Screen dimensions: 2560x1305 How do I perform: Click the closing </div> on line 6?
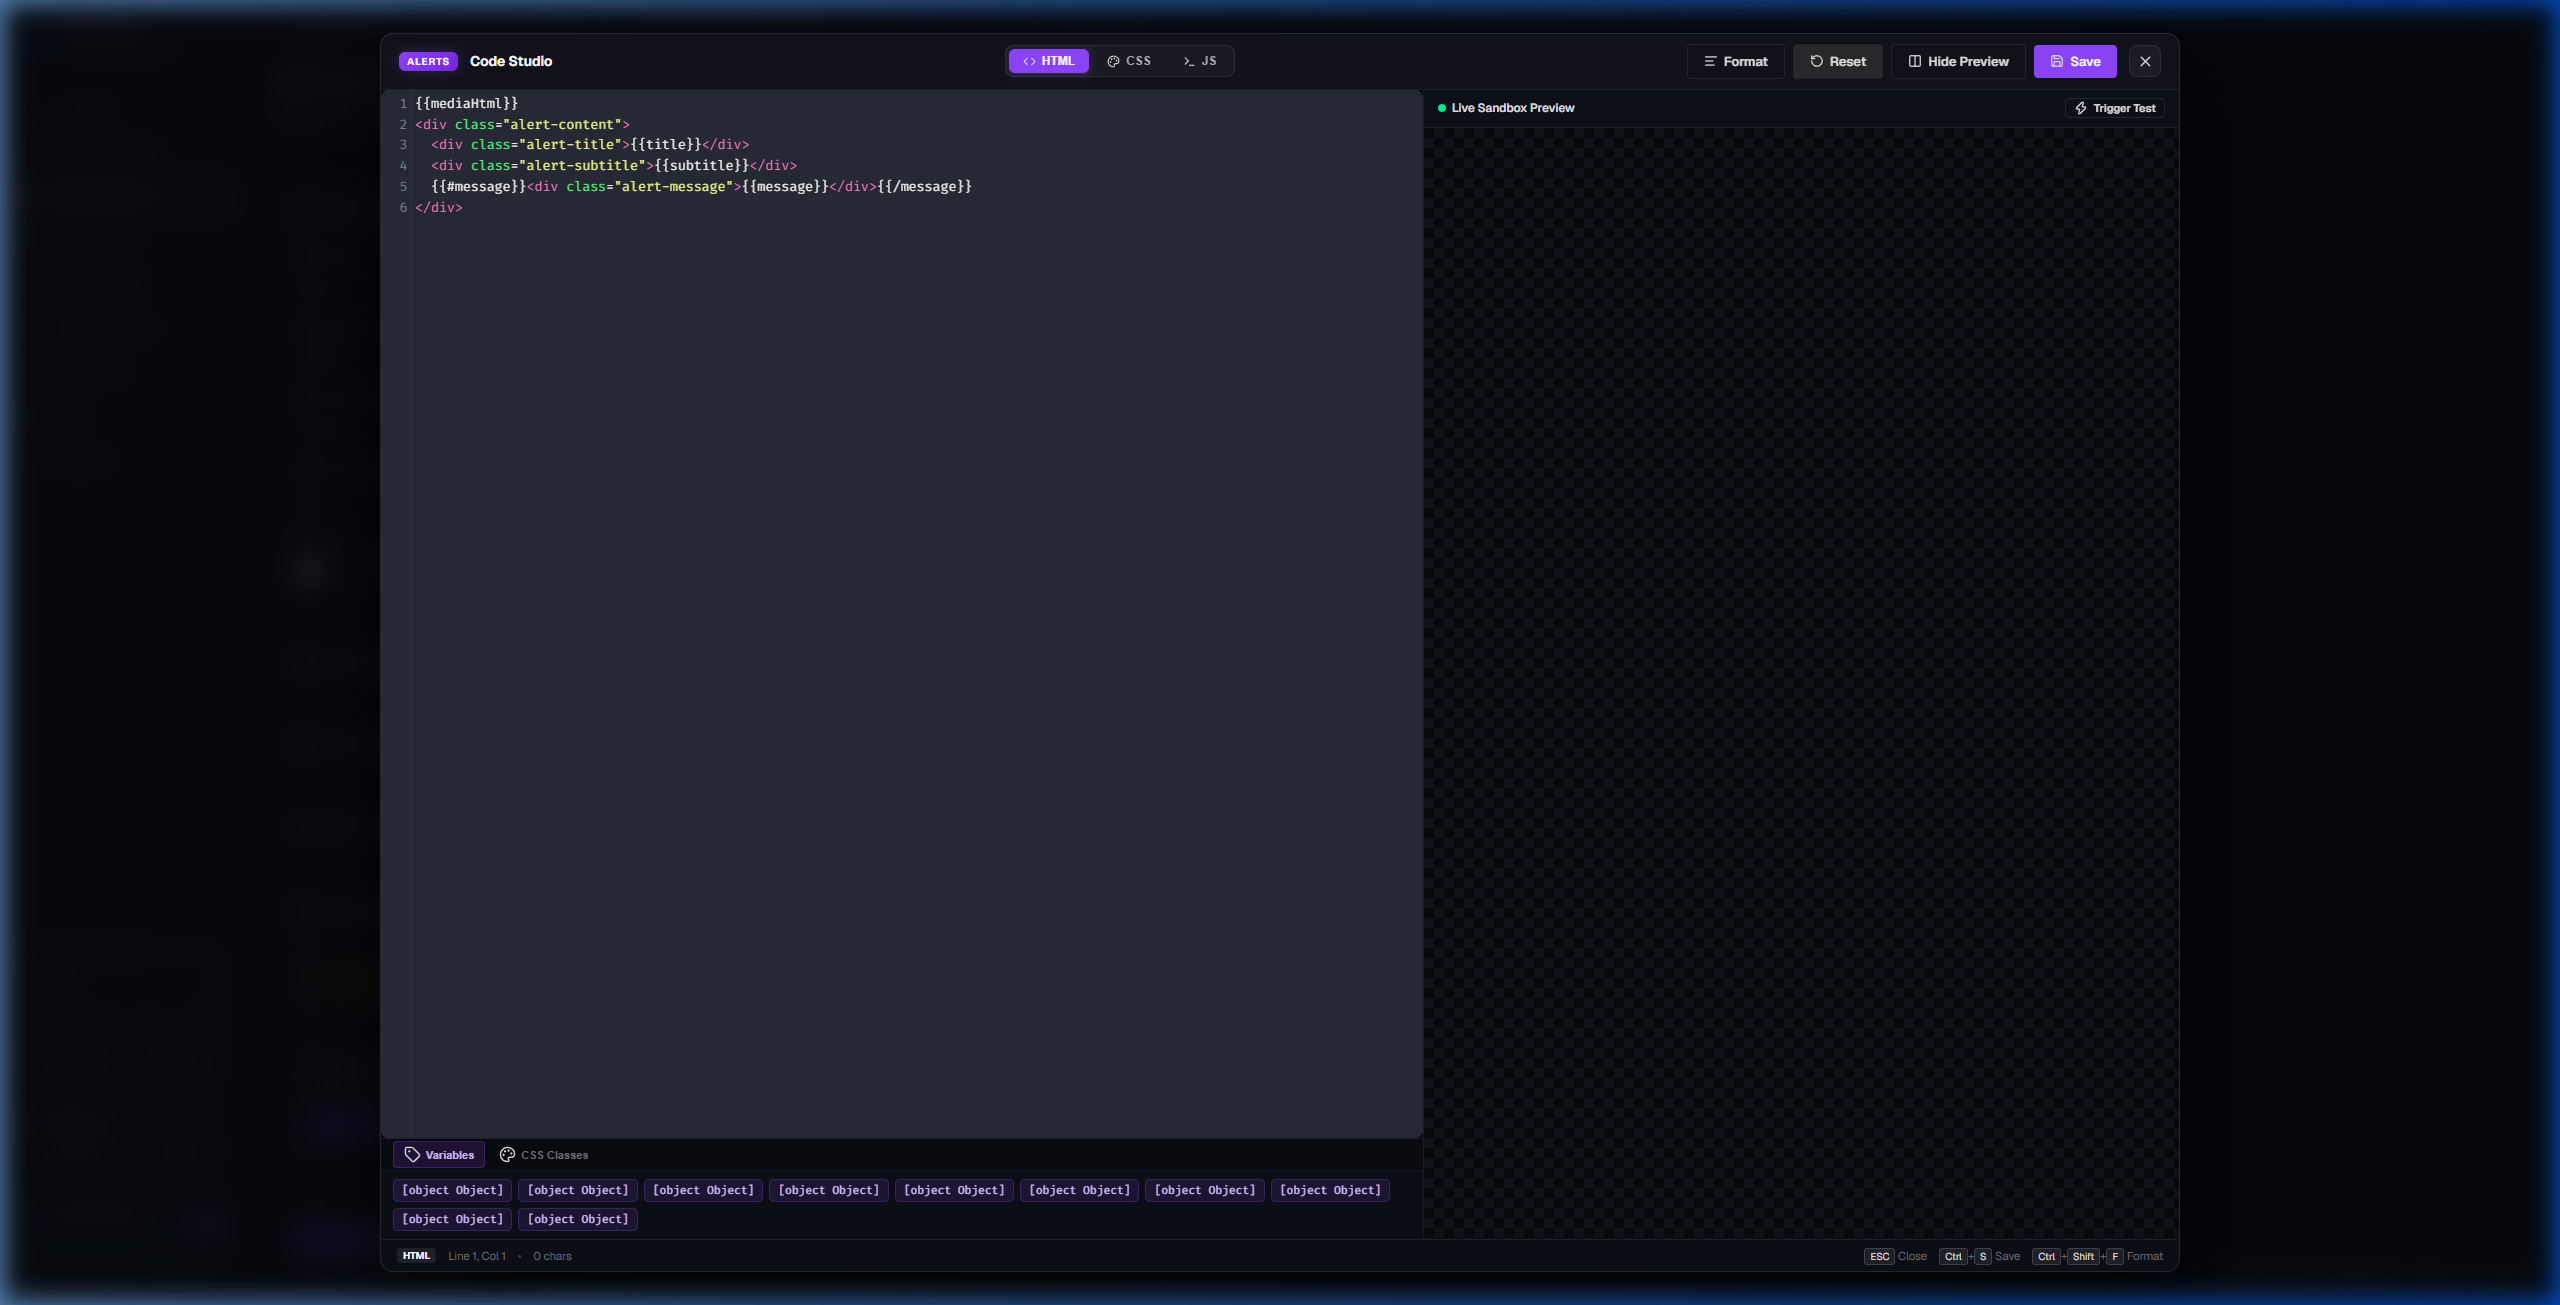point(439,208)
